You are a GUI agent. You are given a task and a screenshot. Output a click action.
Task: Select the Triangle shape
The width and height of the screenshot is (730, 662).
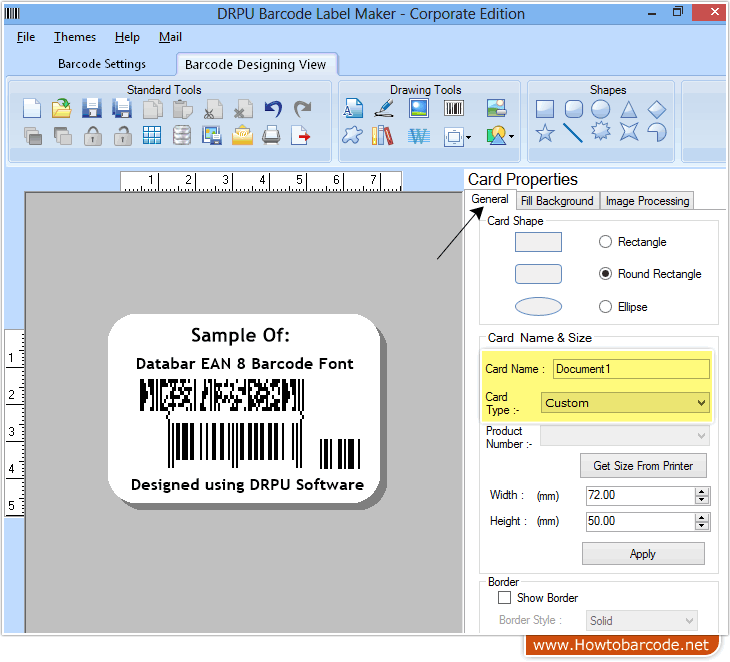coord(629,109)
